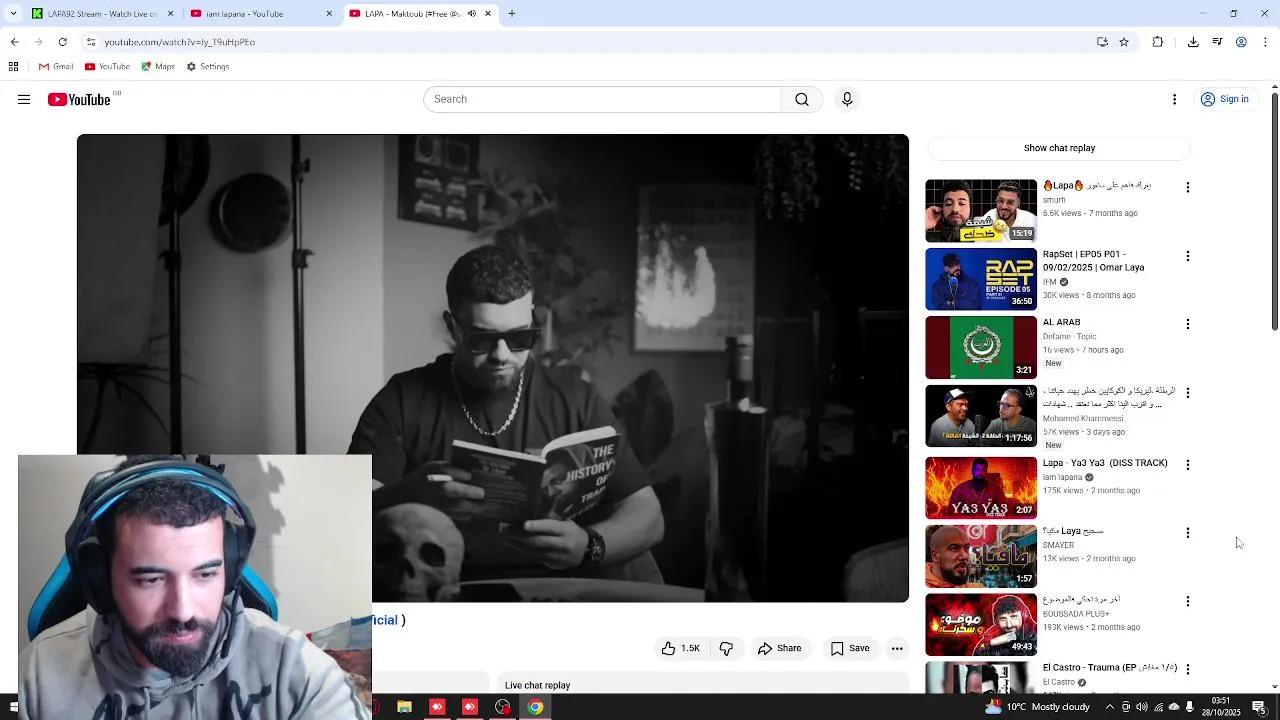Image resolution: width=1280 pixels, height=720 pixels.
Task: Open the 15:19 Lapa thumbnail
Action: (x=981, y=211)
